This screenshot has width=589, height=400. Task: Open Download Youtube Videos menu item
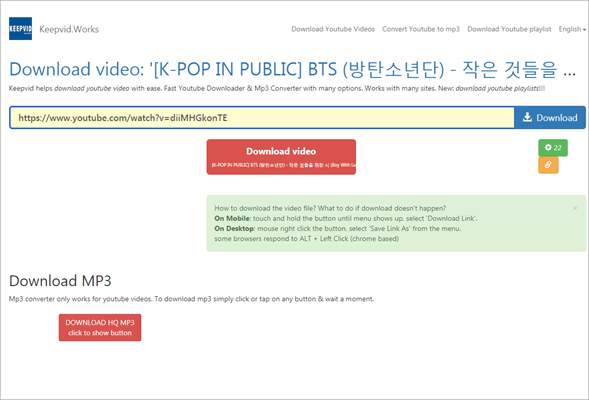point(333,29)
